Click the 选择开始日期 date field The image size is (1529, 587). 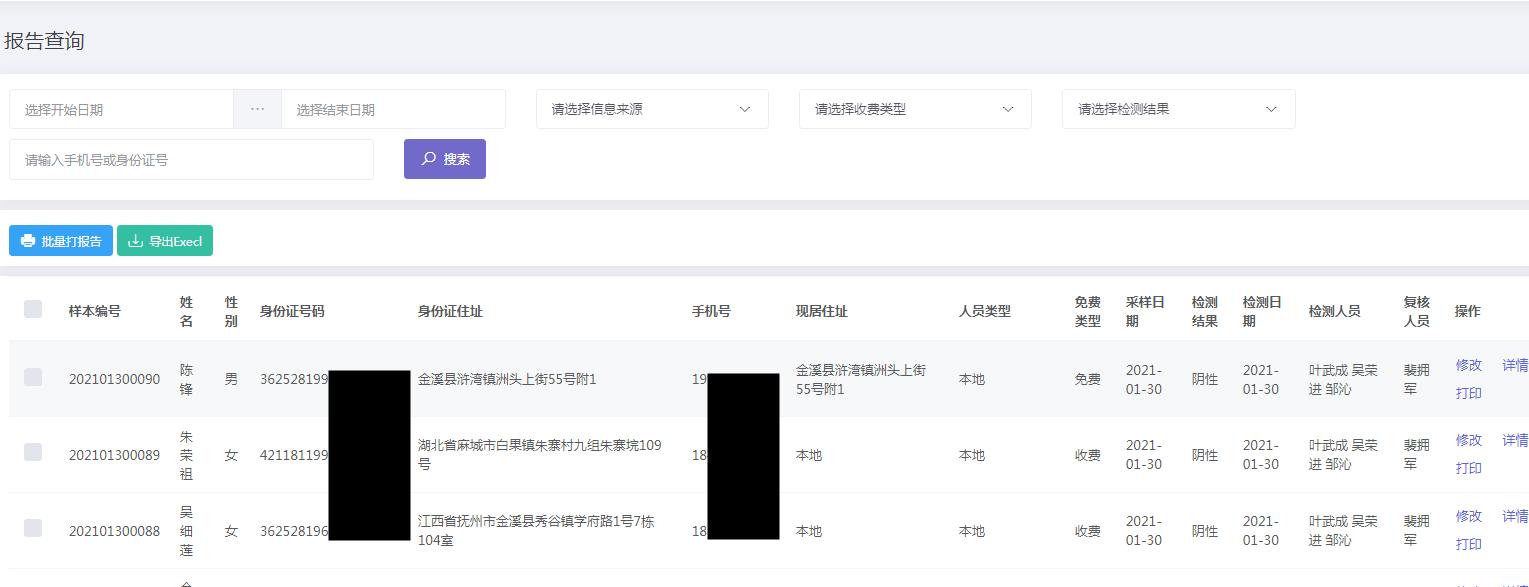[120, 108]
